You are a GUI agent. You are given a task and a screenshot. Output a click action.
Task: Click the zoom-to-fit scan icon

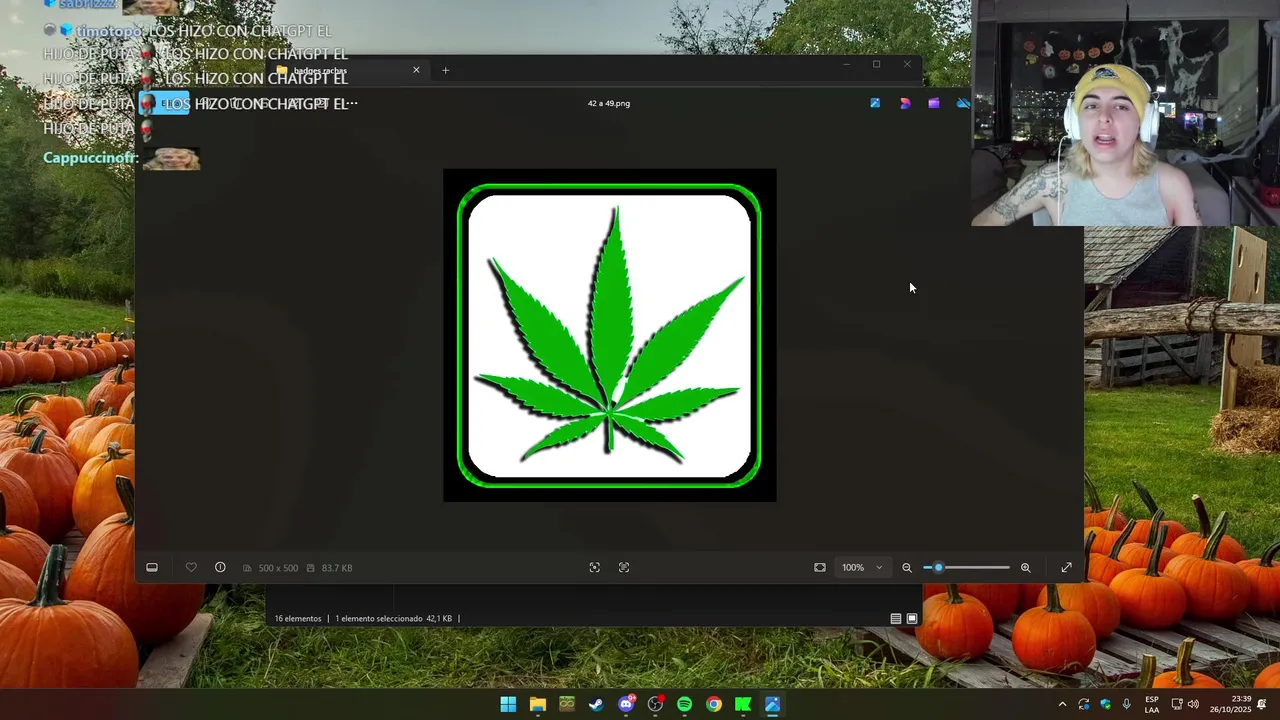pyautogui.click(x=624, y=567)
